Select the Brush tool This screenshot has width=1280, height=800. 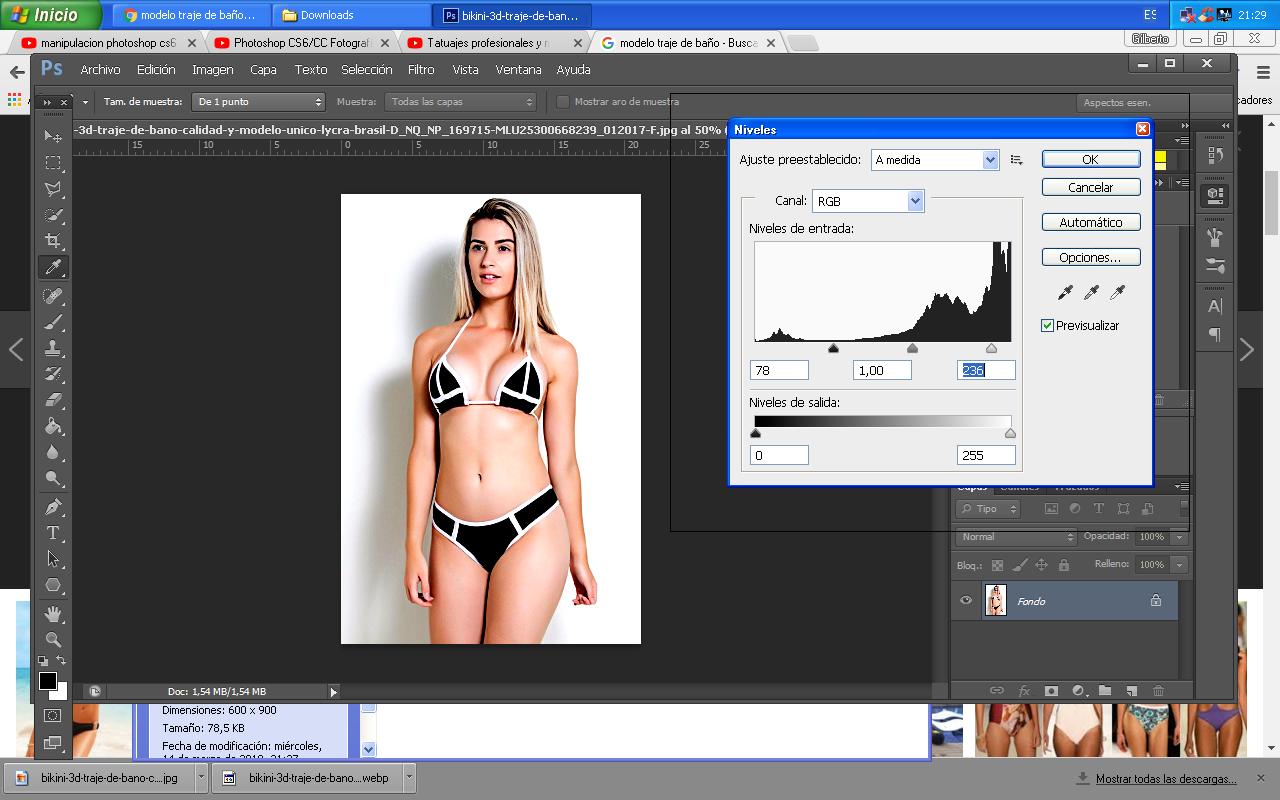[53, 322]
